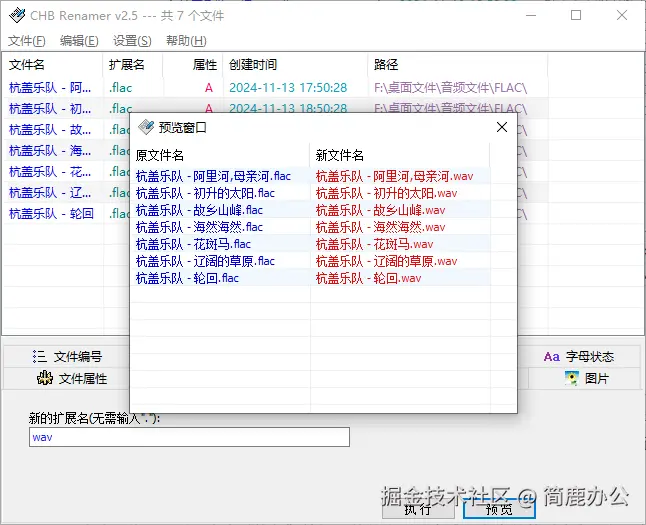Click new name 阿里河,母亲河.wav in preview
This screenshot has width=646, height=525.
pyautogui.click(x=394, y=176)
